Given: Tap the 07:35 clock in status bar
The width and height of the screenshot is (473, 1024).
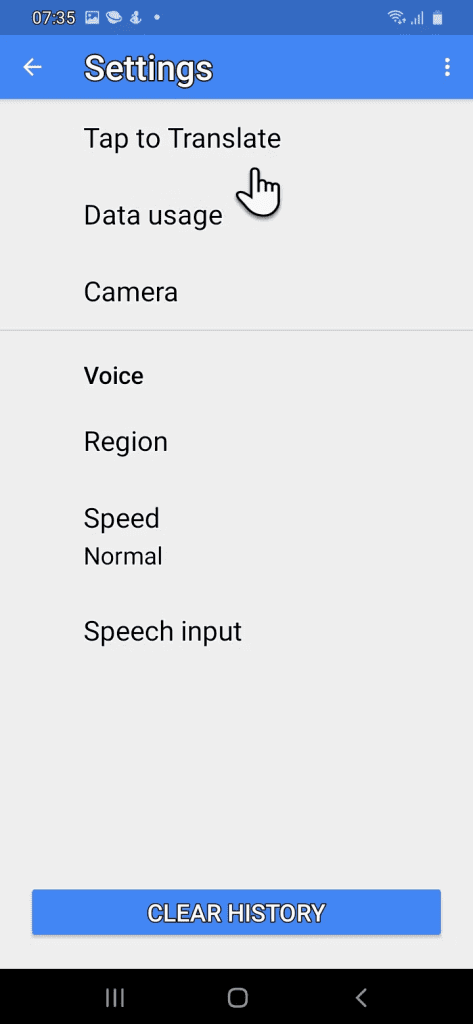Looking at the screenshot, I should coord(54,18).
